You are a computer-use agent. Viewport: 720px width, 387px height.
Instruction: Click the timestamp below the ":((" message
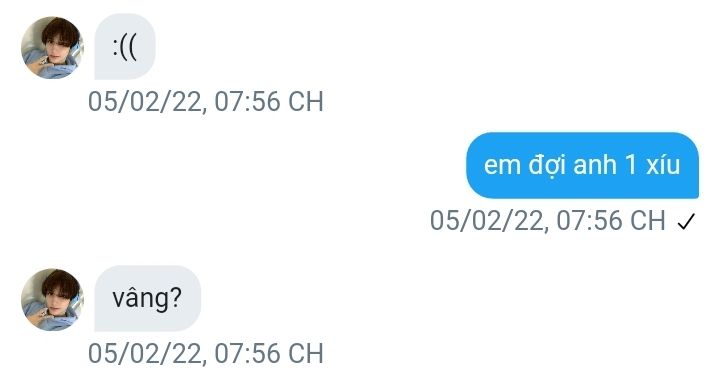[206, 101]
